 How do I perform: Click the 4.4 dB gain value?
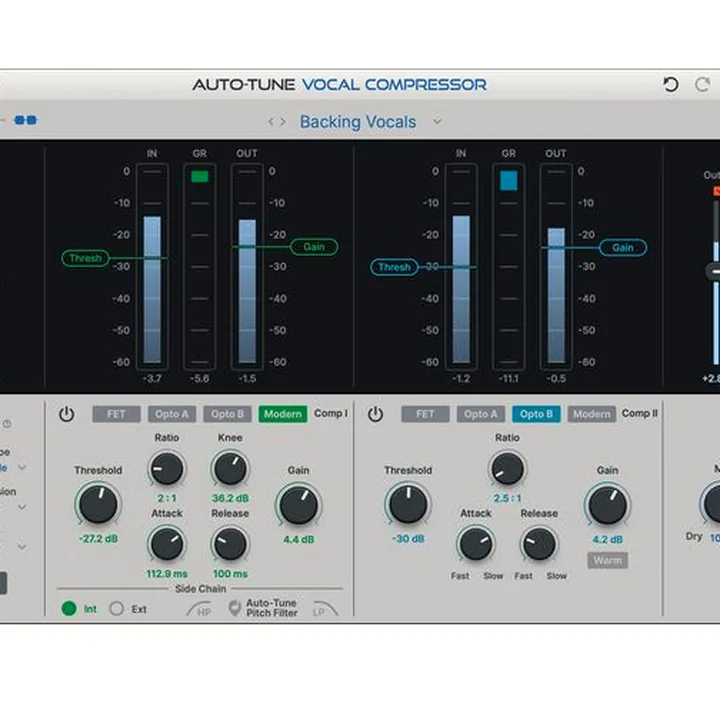pyautogui.click(x=299, y=540)
